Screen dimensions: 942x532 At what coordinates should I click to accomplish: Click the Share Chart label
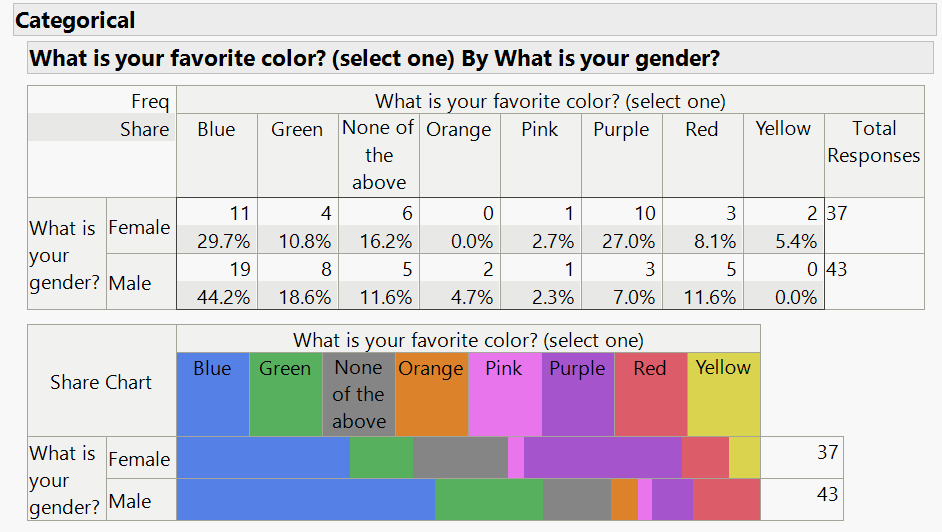(101, 382)
